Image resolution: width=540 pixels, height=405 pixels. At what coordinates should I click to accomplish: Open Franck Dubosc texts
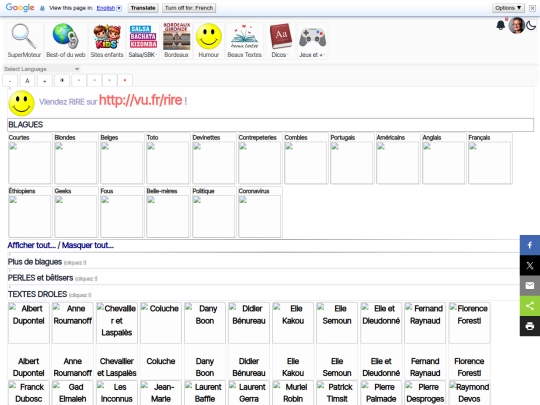(x=29, y=393)
